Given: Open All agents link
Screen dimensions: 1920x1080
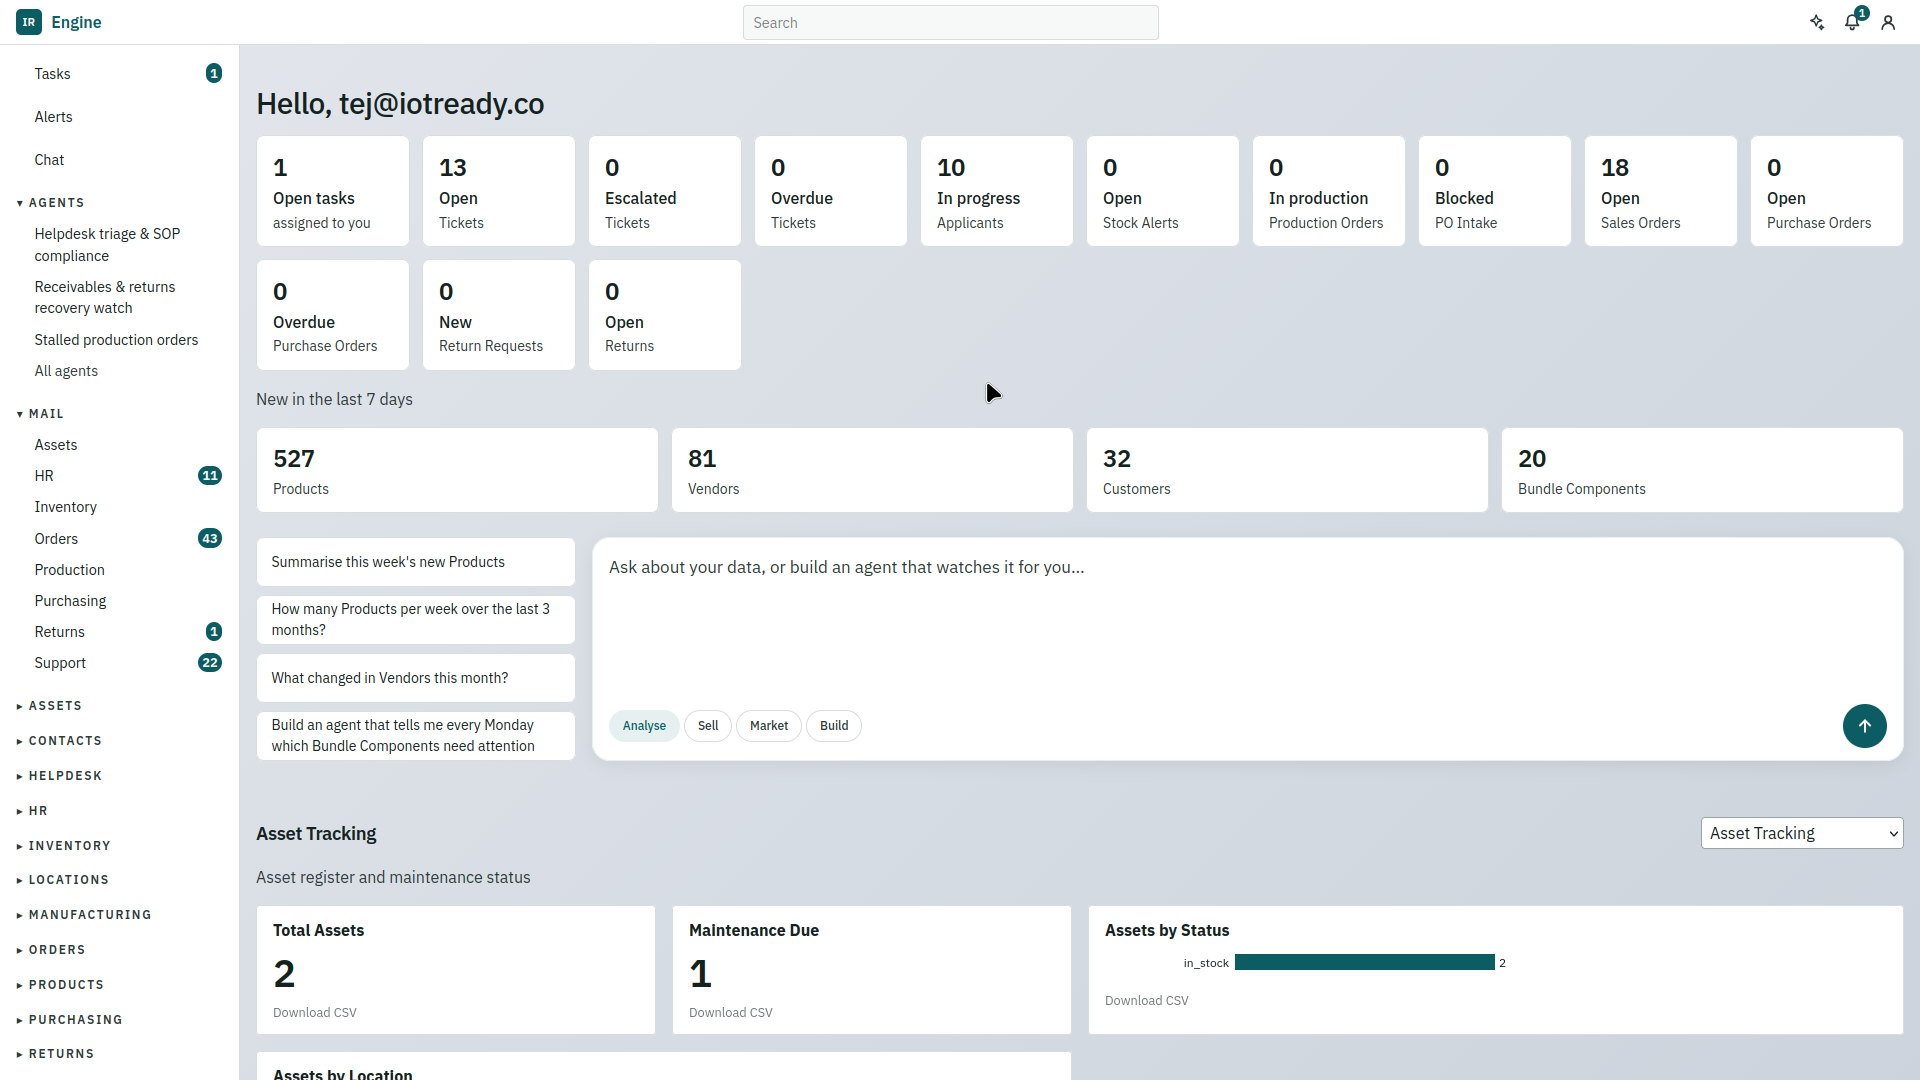Looking at the screenshot, I should pos(66,371).
